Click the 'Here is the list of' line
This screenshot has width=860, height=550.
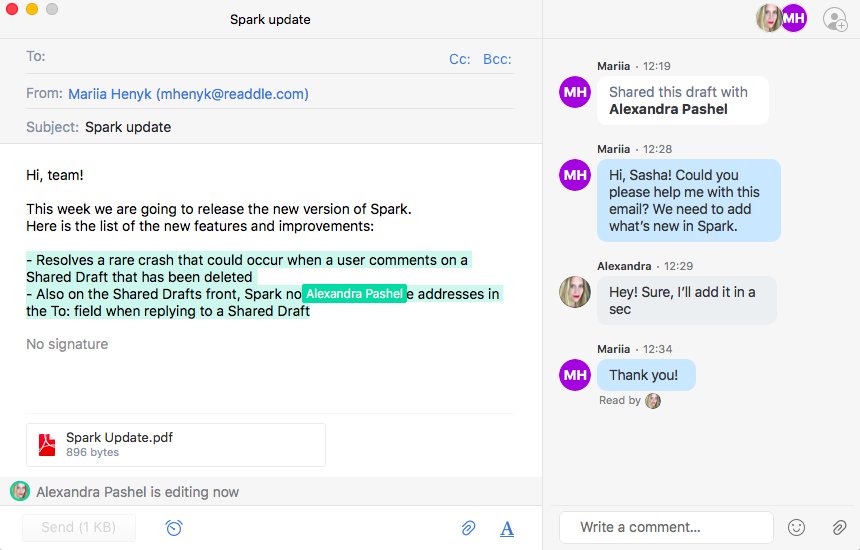(200, 226)
